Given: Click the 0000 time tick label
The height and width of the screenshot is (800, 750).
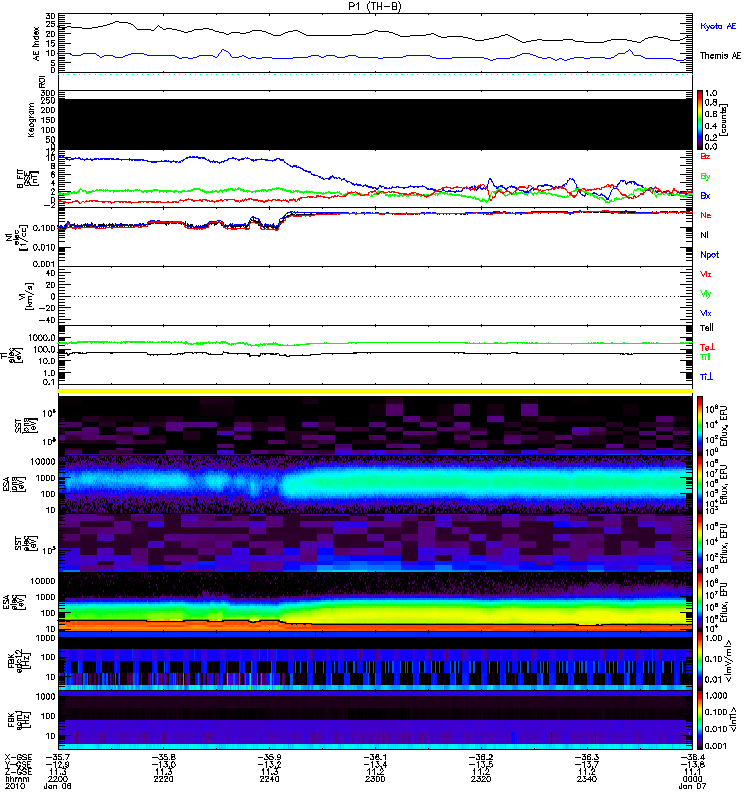Looking at the screenshot, I should 692,779.
